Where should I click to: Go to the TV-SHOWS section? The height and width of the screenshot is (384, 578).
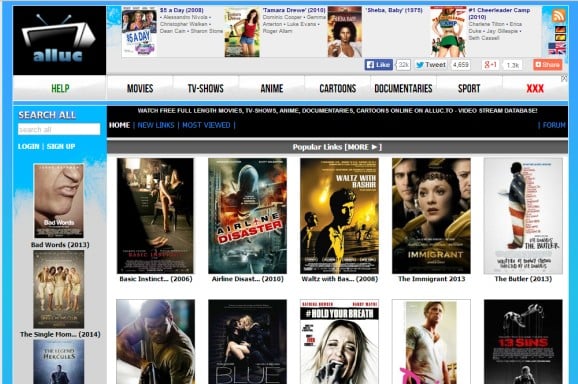[x=206, y=88]
